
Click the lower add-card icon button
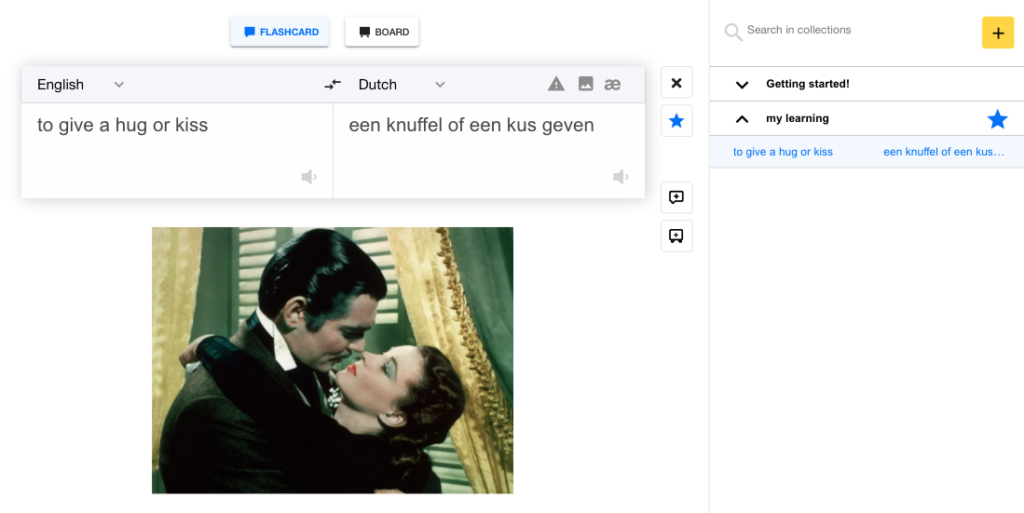pyautogui.click(x=676, y=236)
